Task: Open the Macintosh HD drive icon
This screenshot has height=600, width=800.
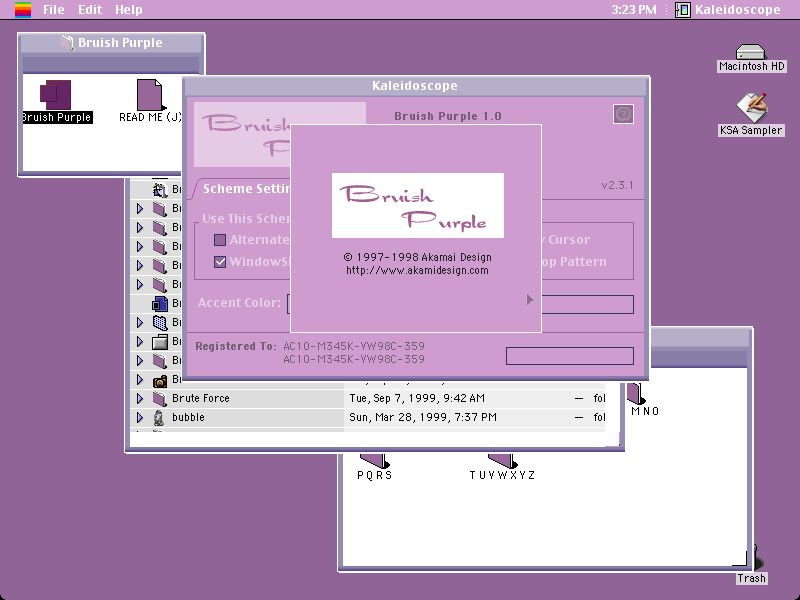Action: click(x=750, y=52)
